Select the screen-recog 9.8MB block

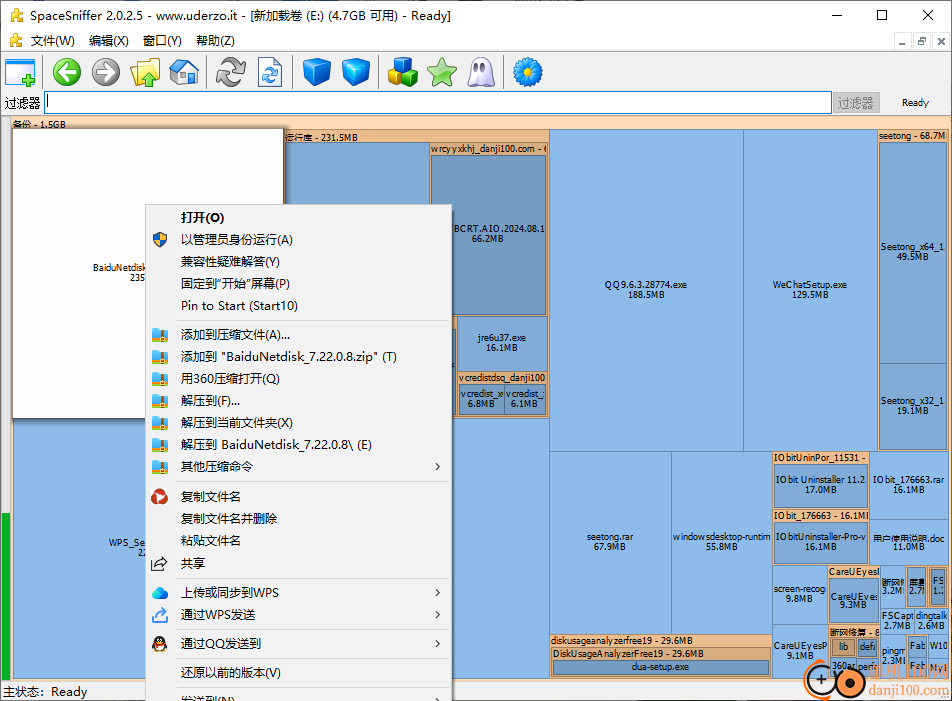[x=800, y=594]
